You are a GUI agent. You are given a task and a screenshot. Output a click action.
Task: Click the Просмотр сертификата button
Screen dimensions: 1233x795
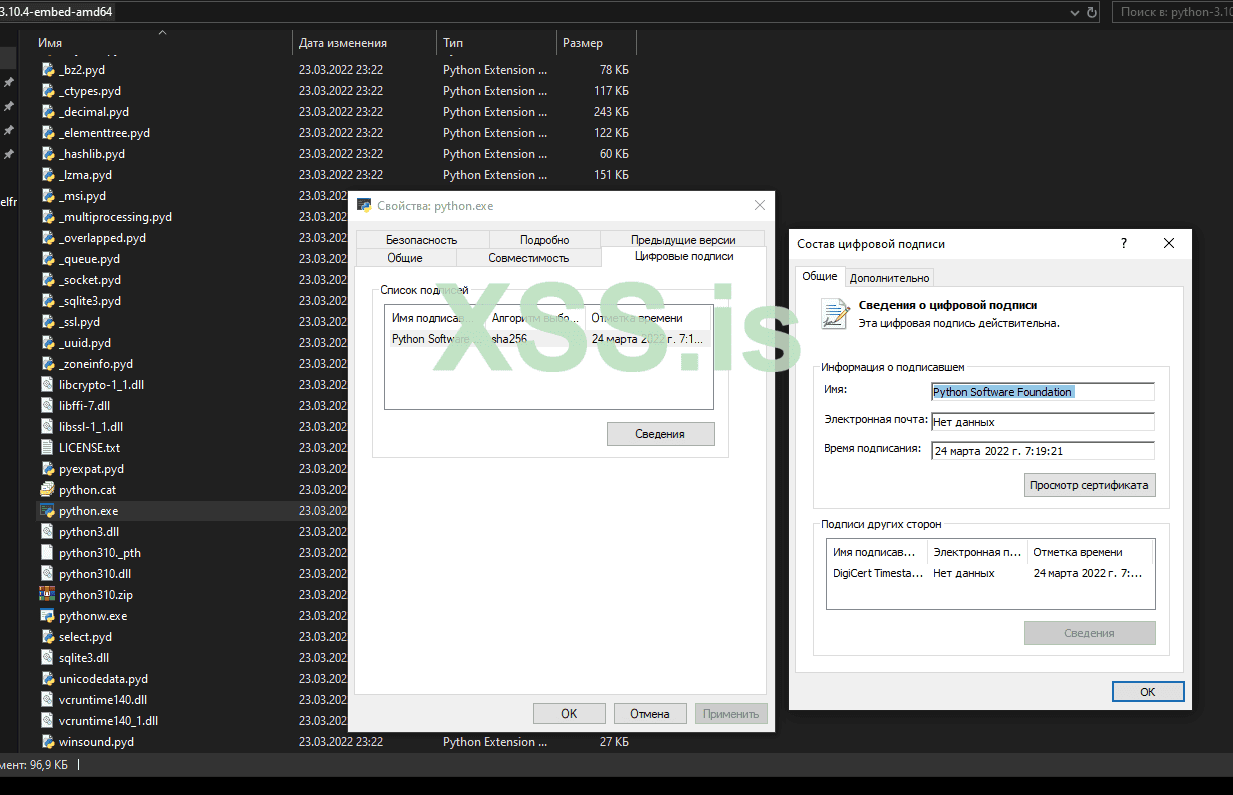pos(1090,485)
